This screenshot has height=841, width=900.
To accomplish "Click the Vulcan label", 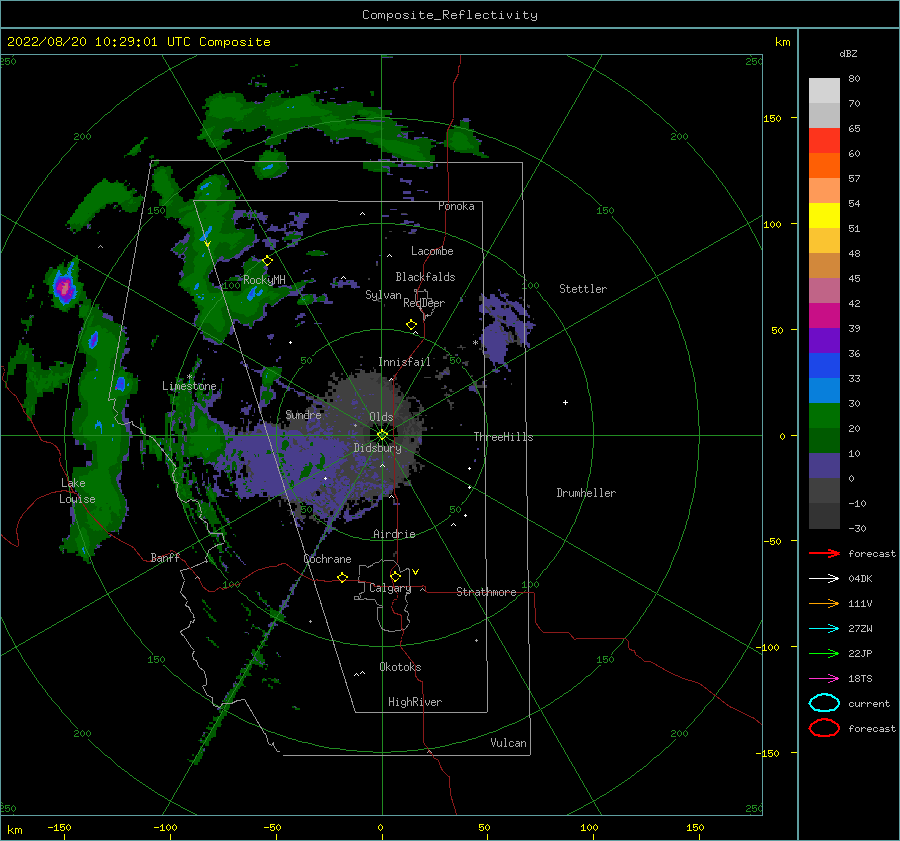I will click(508, 743).
